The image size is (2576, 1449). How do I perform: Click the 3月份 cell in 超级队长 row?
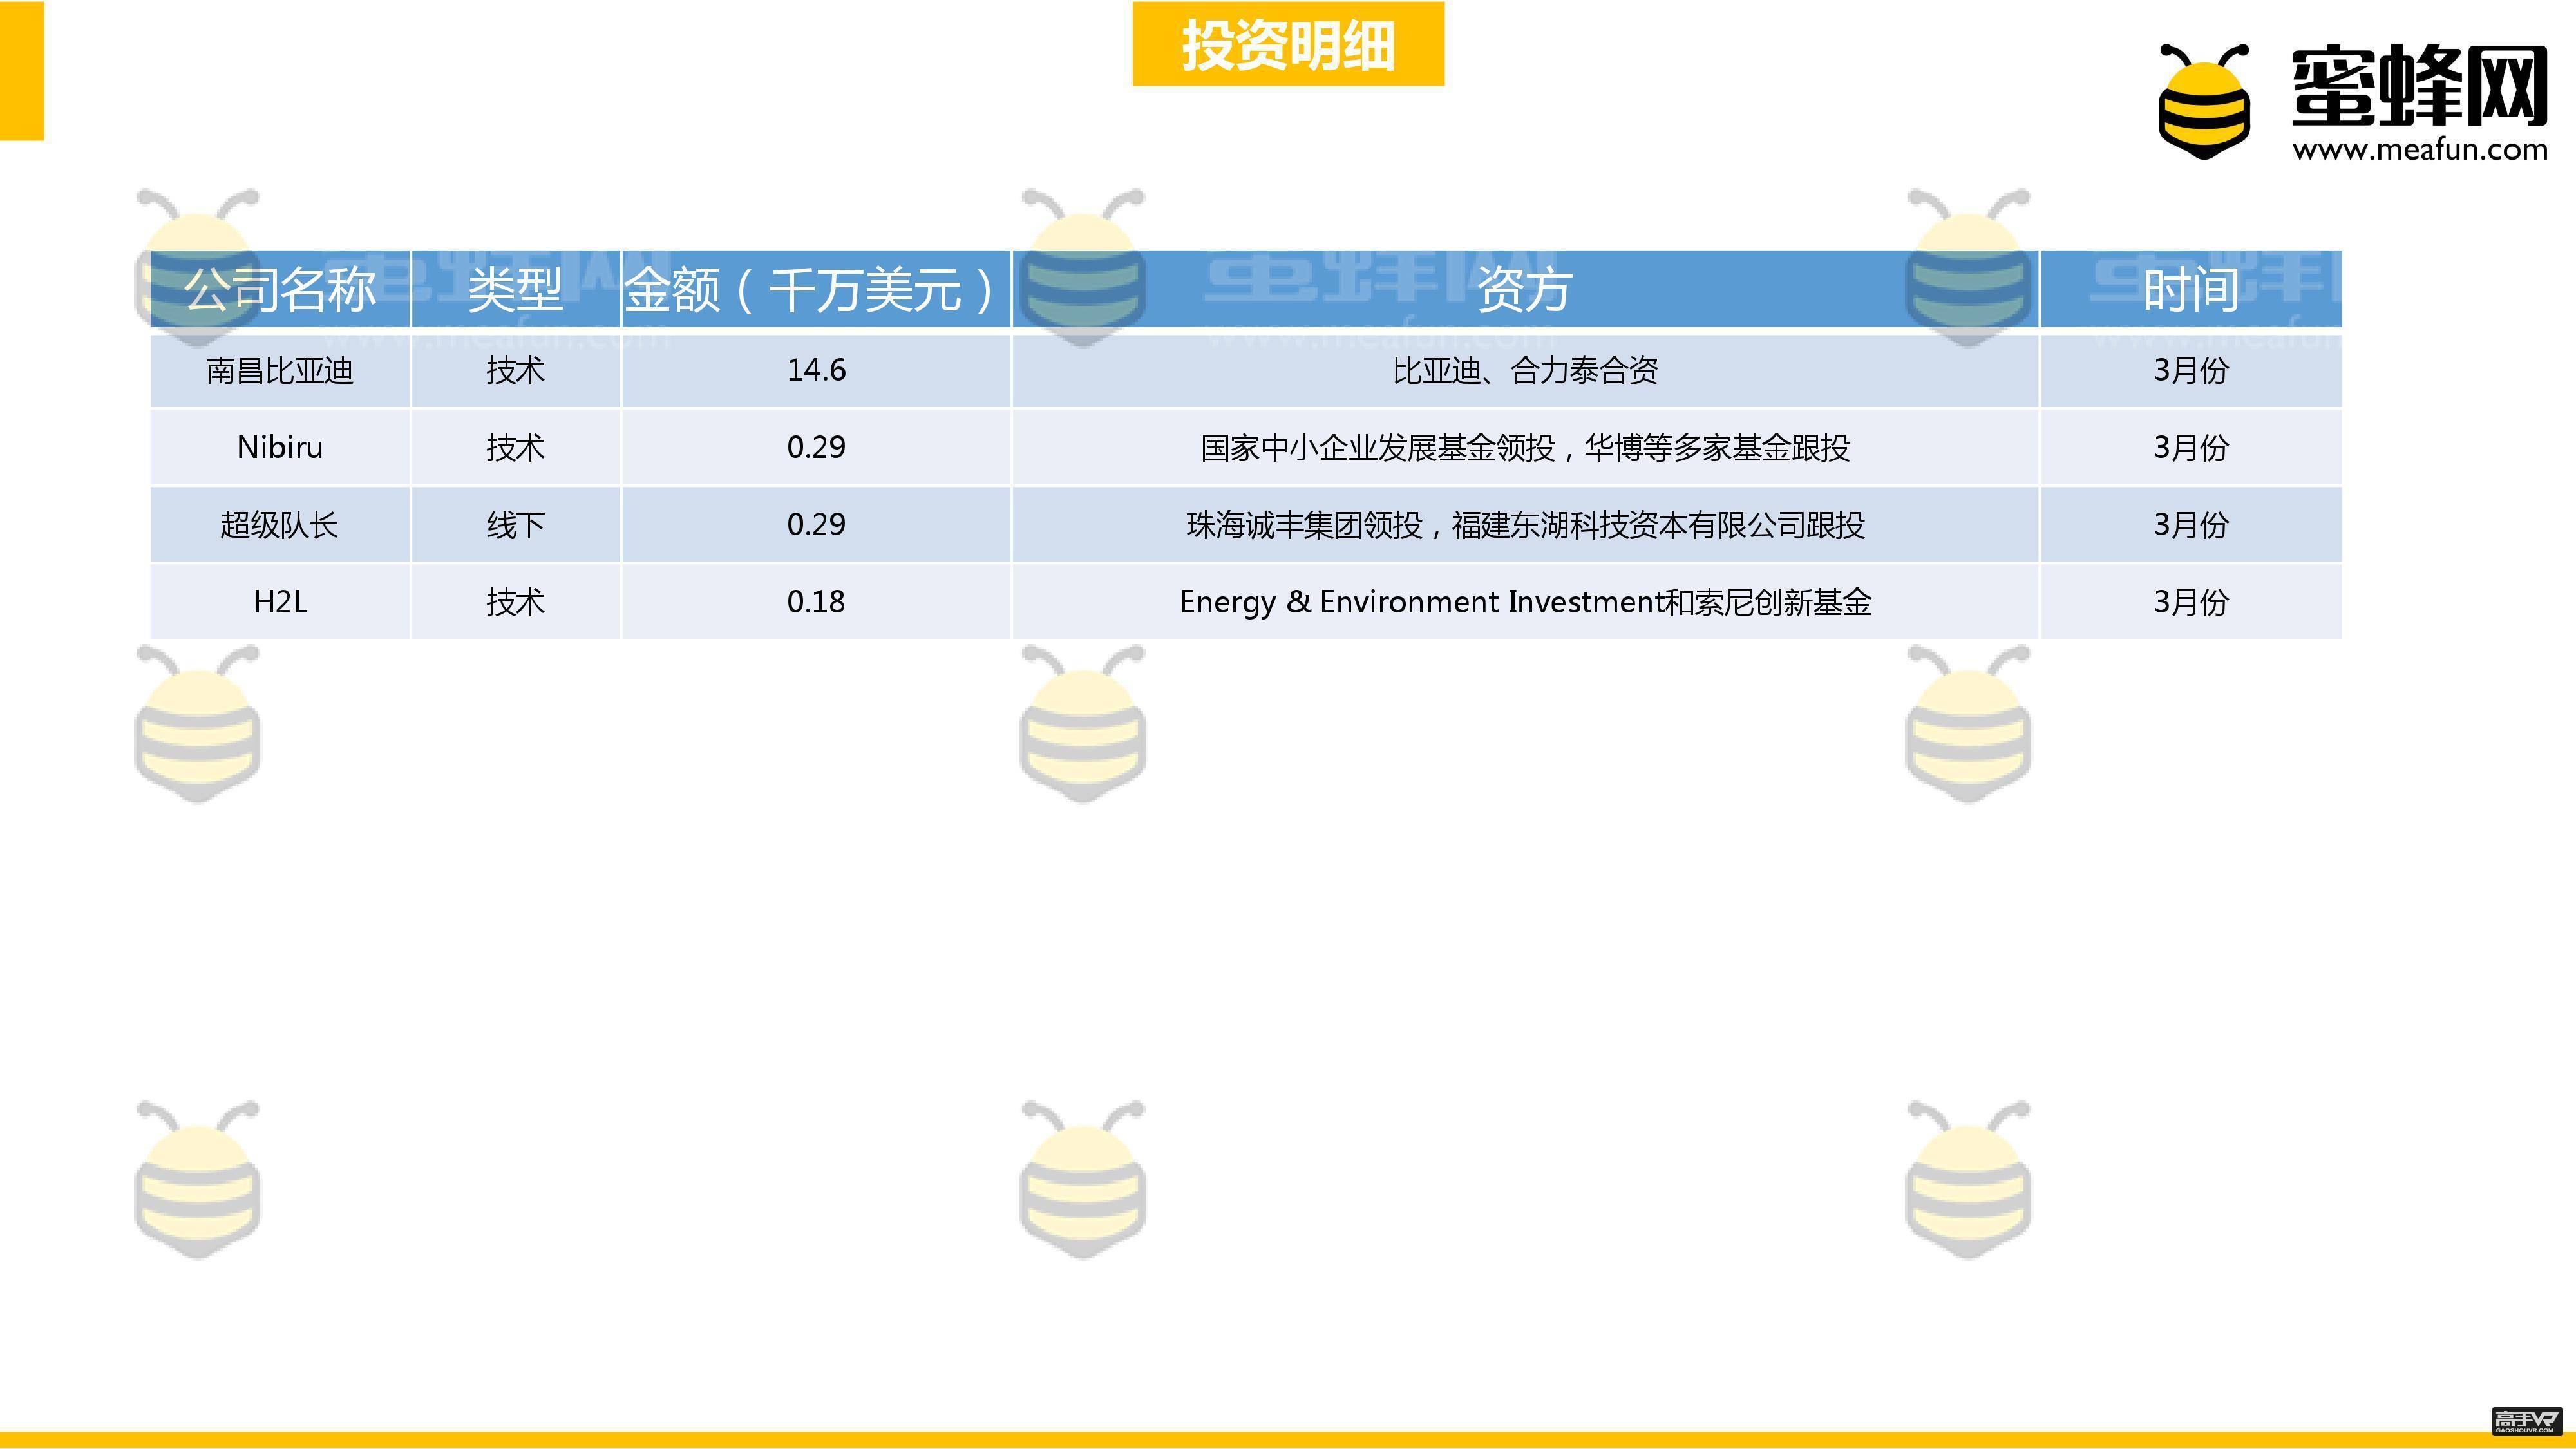[2191, 524]
